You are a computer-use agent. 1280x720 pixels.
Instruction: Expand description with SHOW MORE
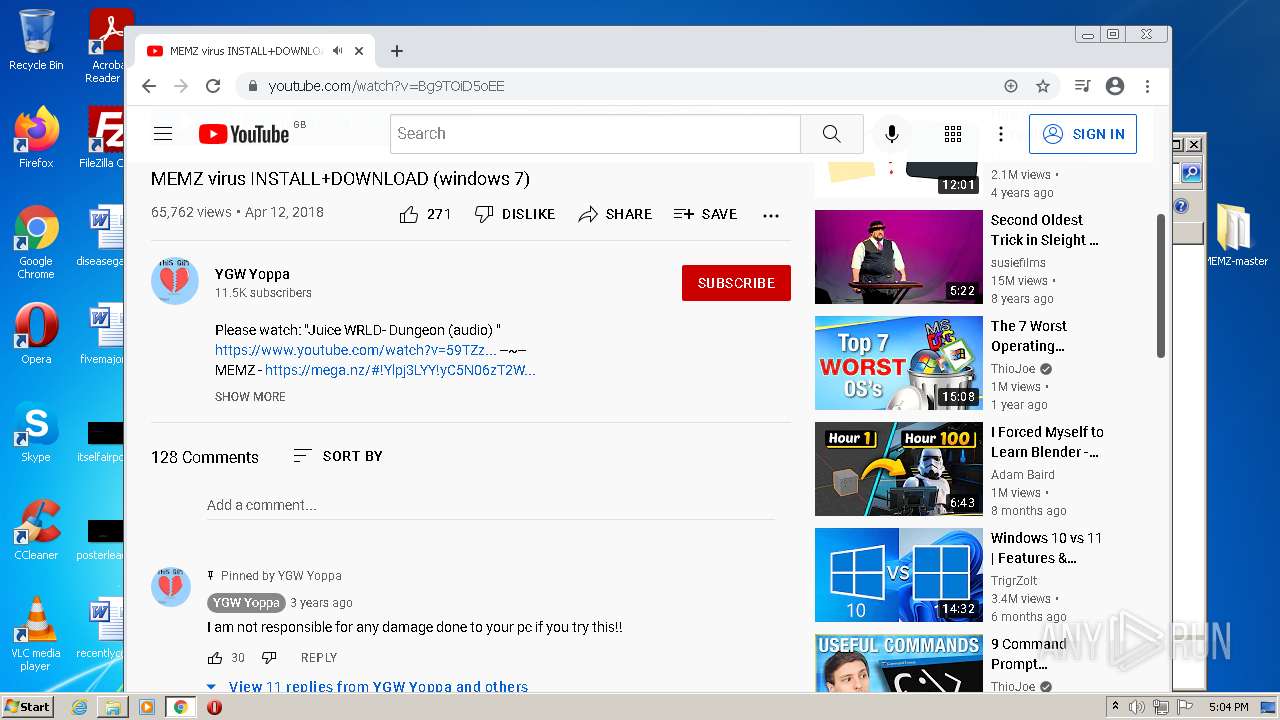coord(250,397)
